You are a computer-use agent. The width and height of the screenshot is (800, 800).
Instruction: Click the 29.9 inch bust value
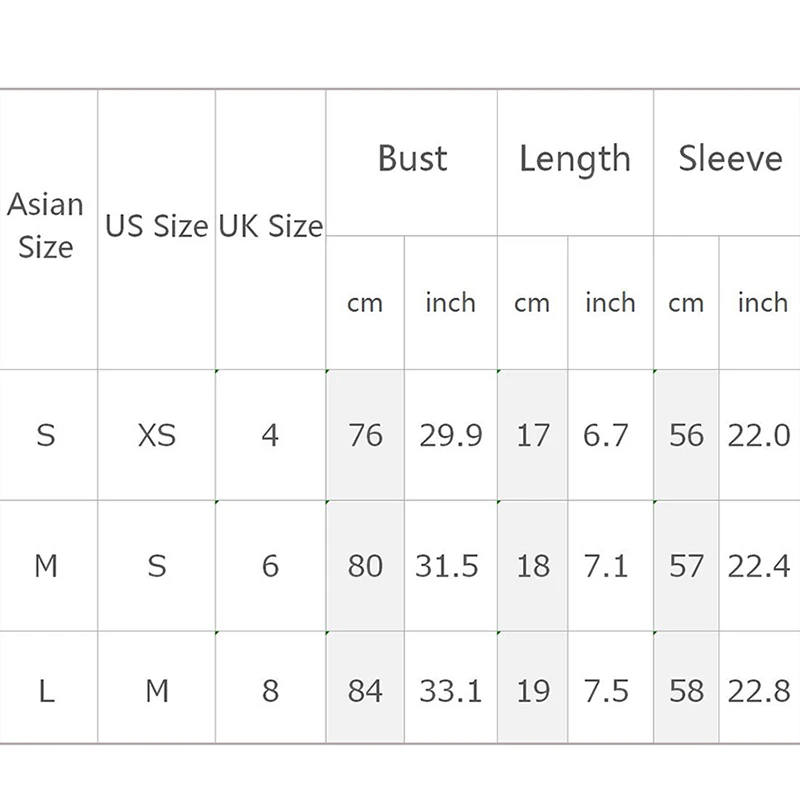tap(451, 435)
